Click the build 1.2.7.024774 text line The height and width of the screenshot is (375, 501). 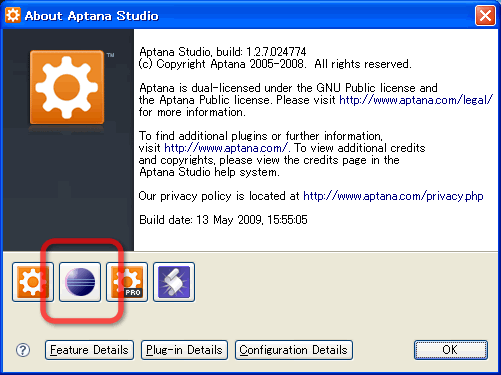coord(223,52)
